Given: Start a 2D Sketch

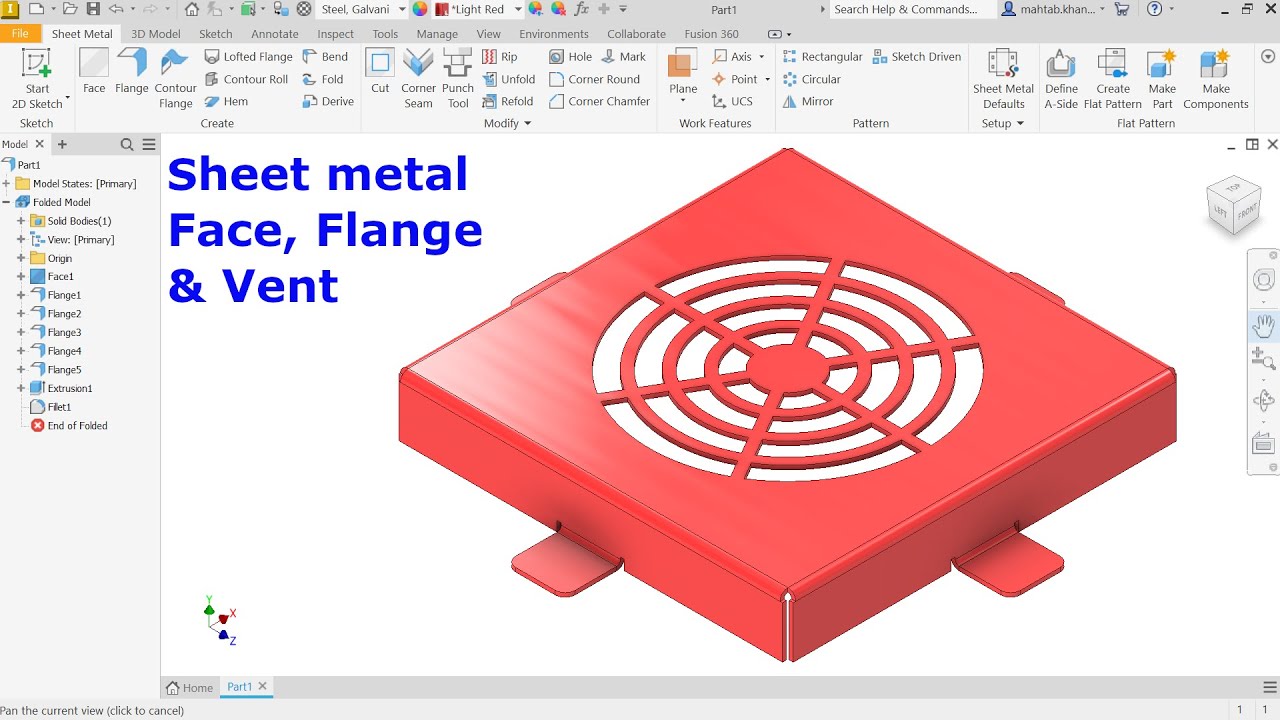Looking at the screenshot, I should click(x=38, y=79).
